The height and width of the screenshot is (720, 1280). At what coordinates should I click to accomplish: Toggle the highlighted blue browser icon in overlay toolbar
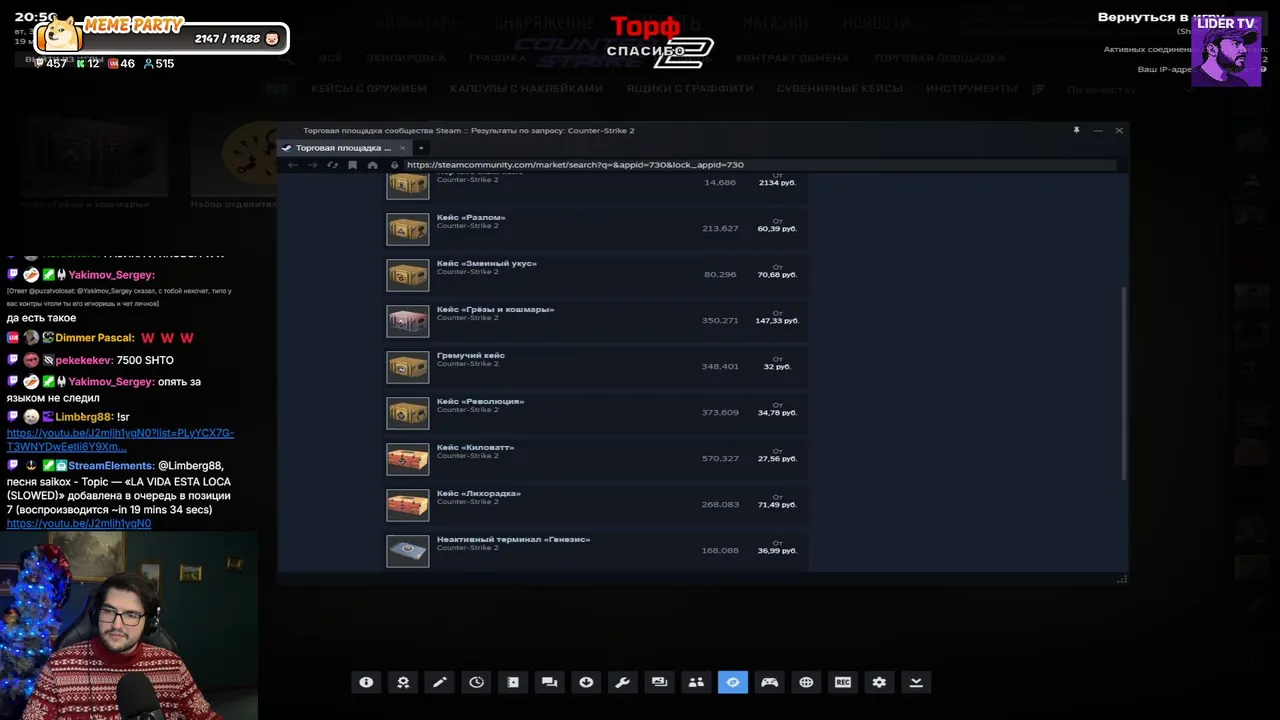point(732,682)
